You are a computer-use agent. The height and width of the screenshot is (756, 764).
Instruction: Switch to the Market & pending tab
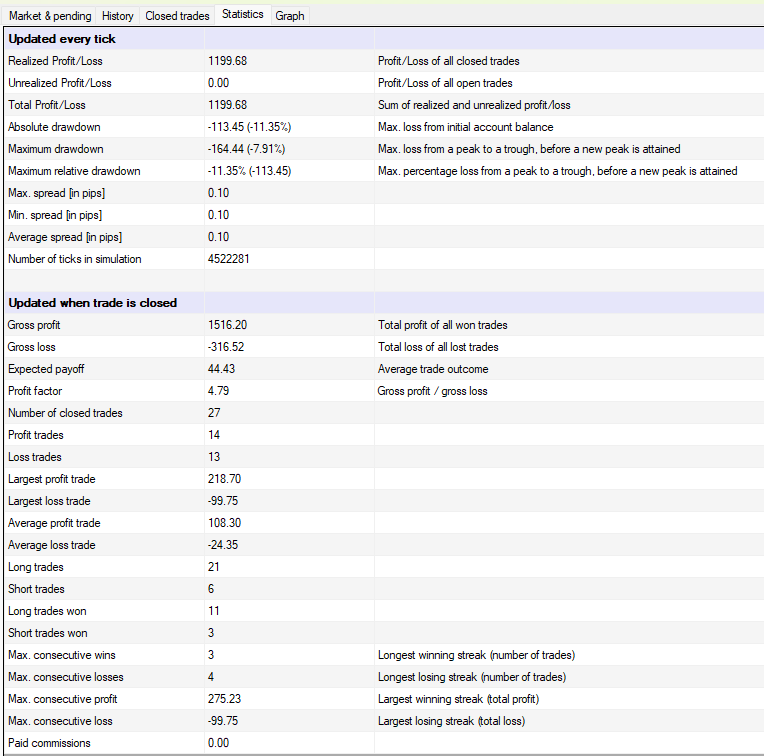click(x=49, y=16)
